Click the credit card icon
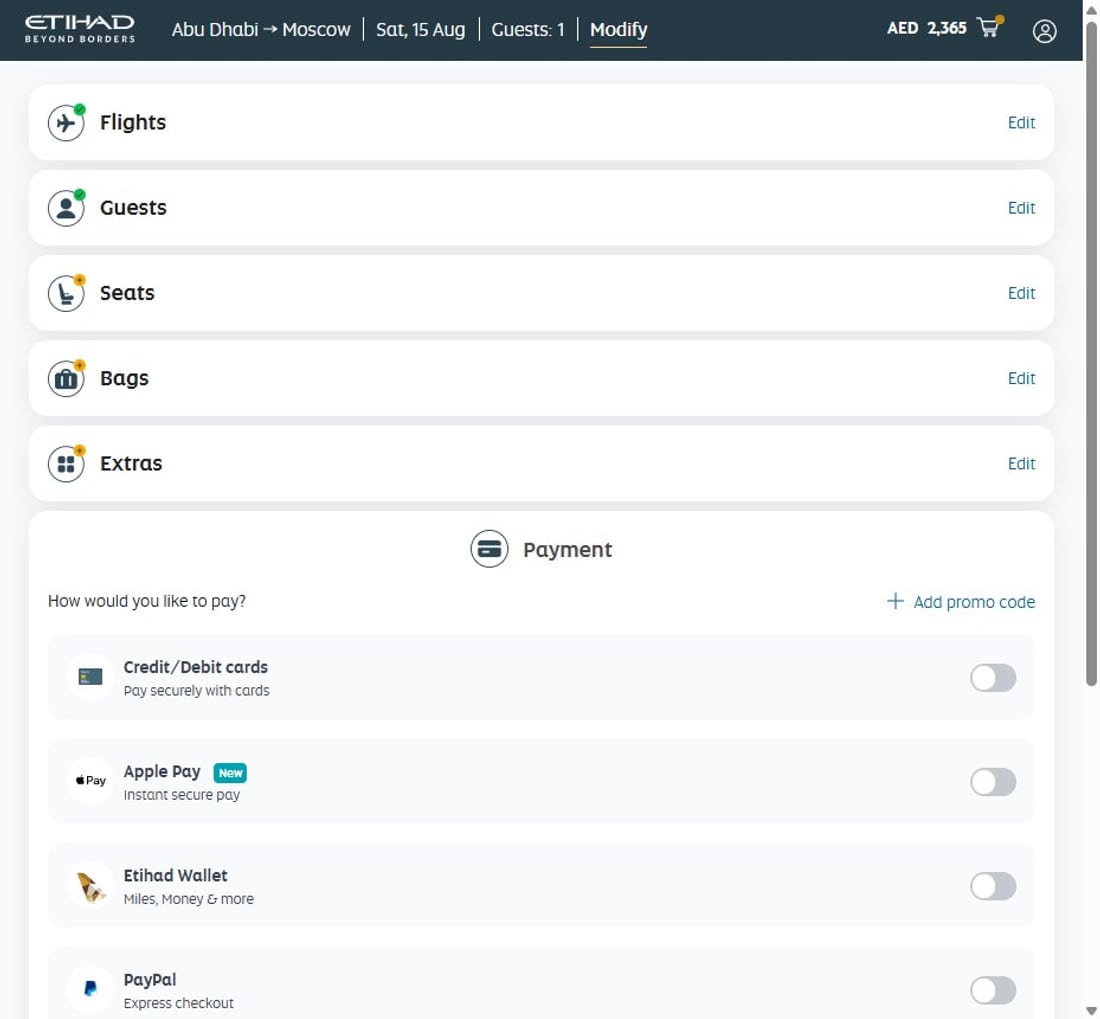 coord(90,677)
